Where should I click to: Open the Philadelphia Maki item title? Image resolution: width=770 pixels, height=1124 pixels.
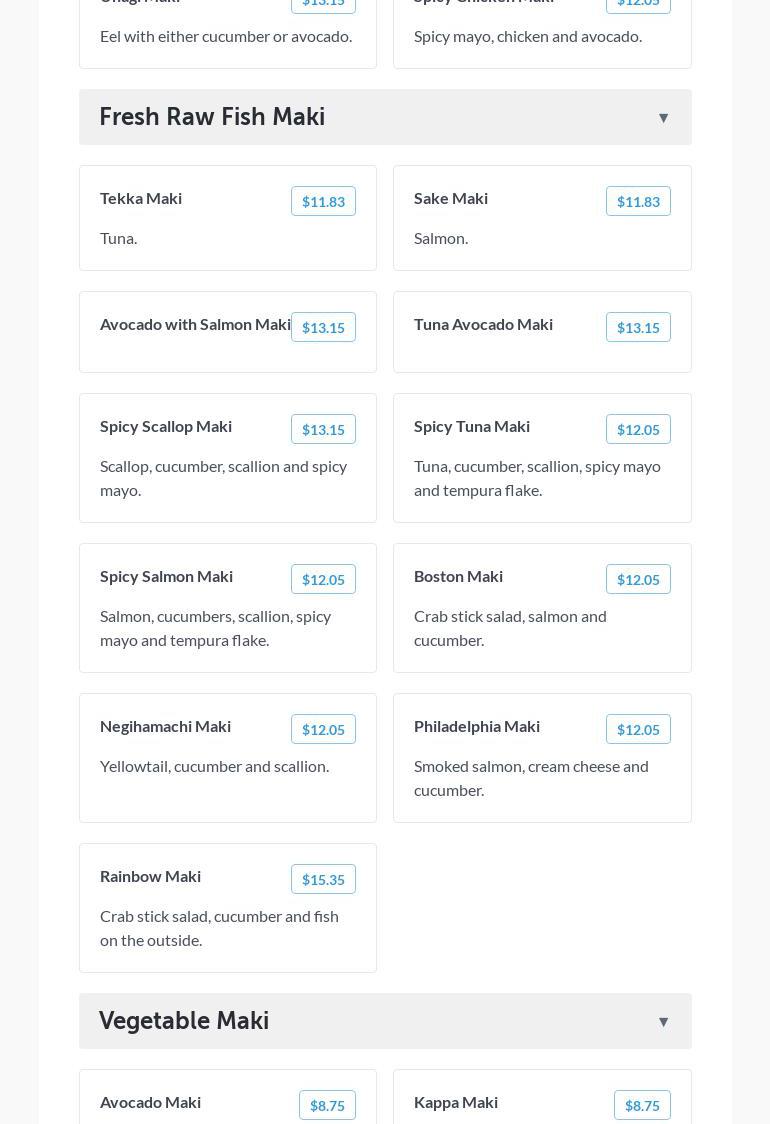477,727
